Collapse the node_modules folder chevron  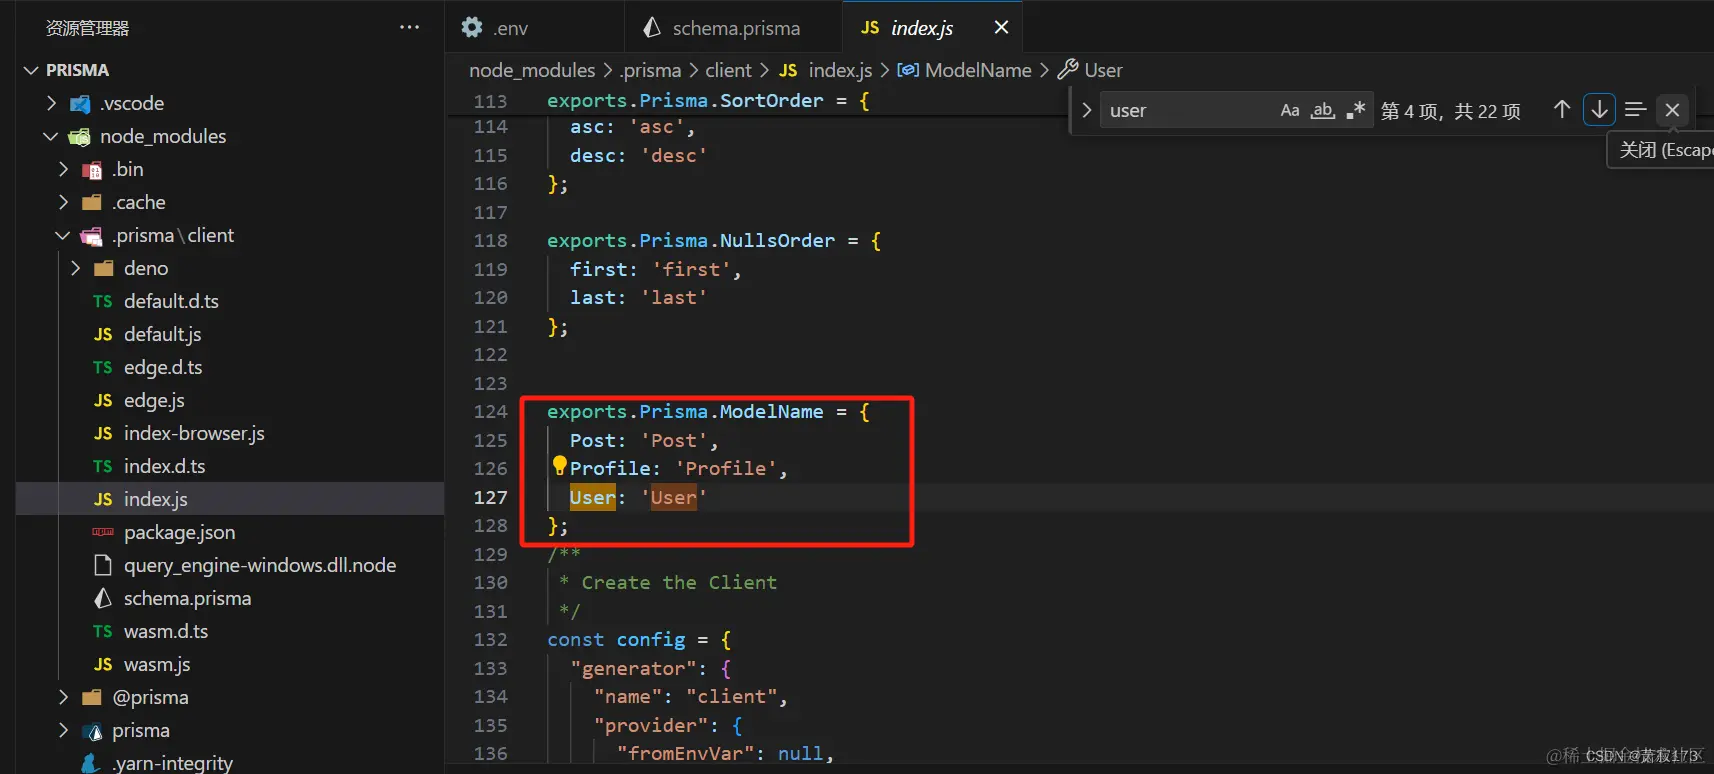pyautogui.click(x=51, y=136)
